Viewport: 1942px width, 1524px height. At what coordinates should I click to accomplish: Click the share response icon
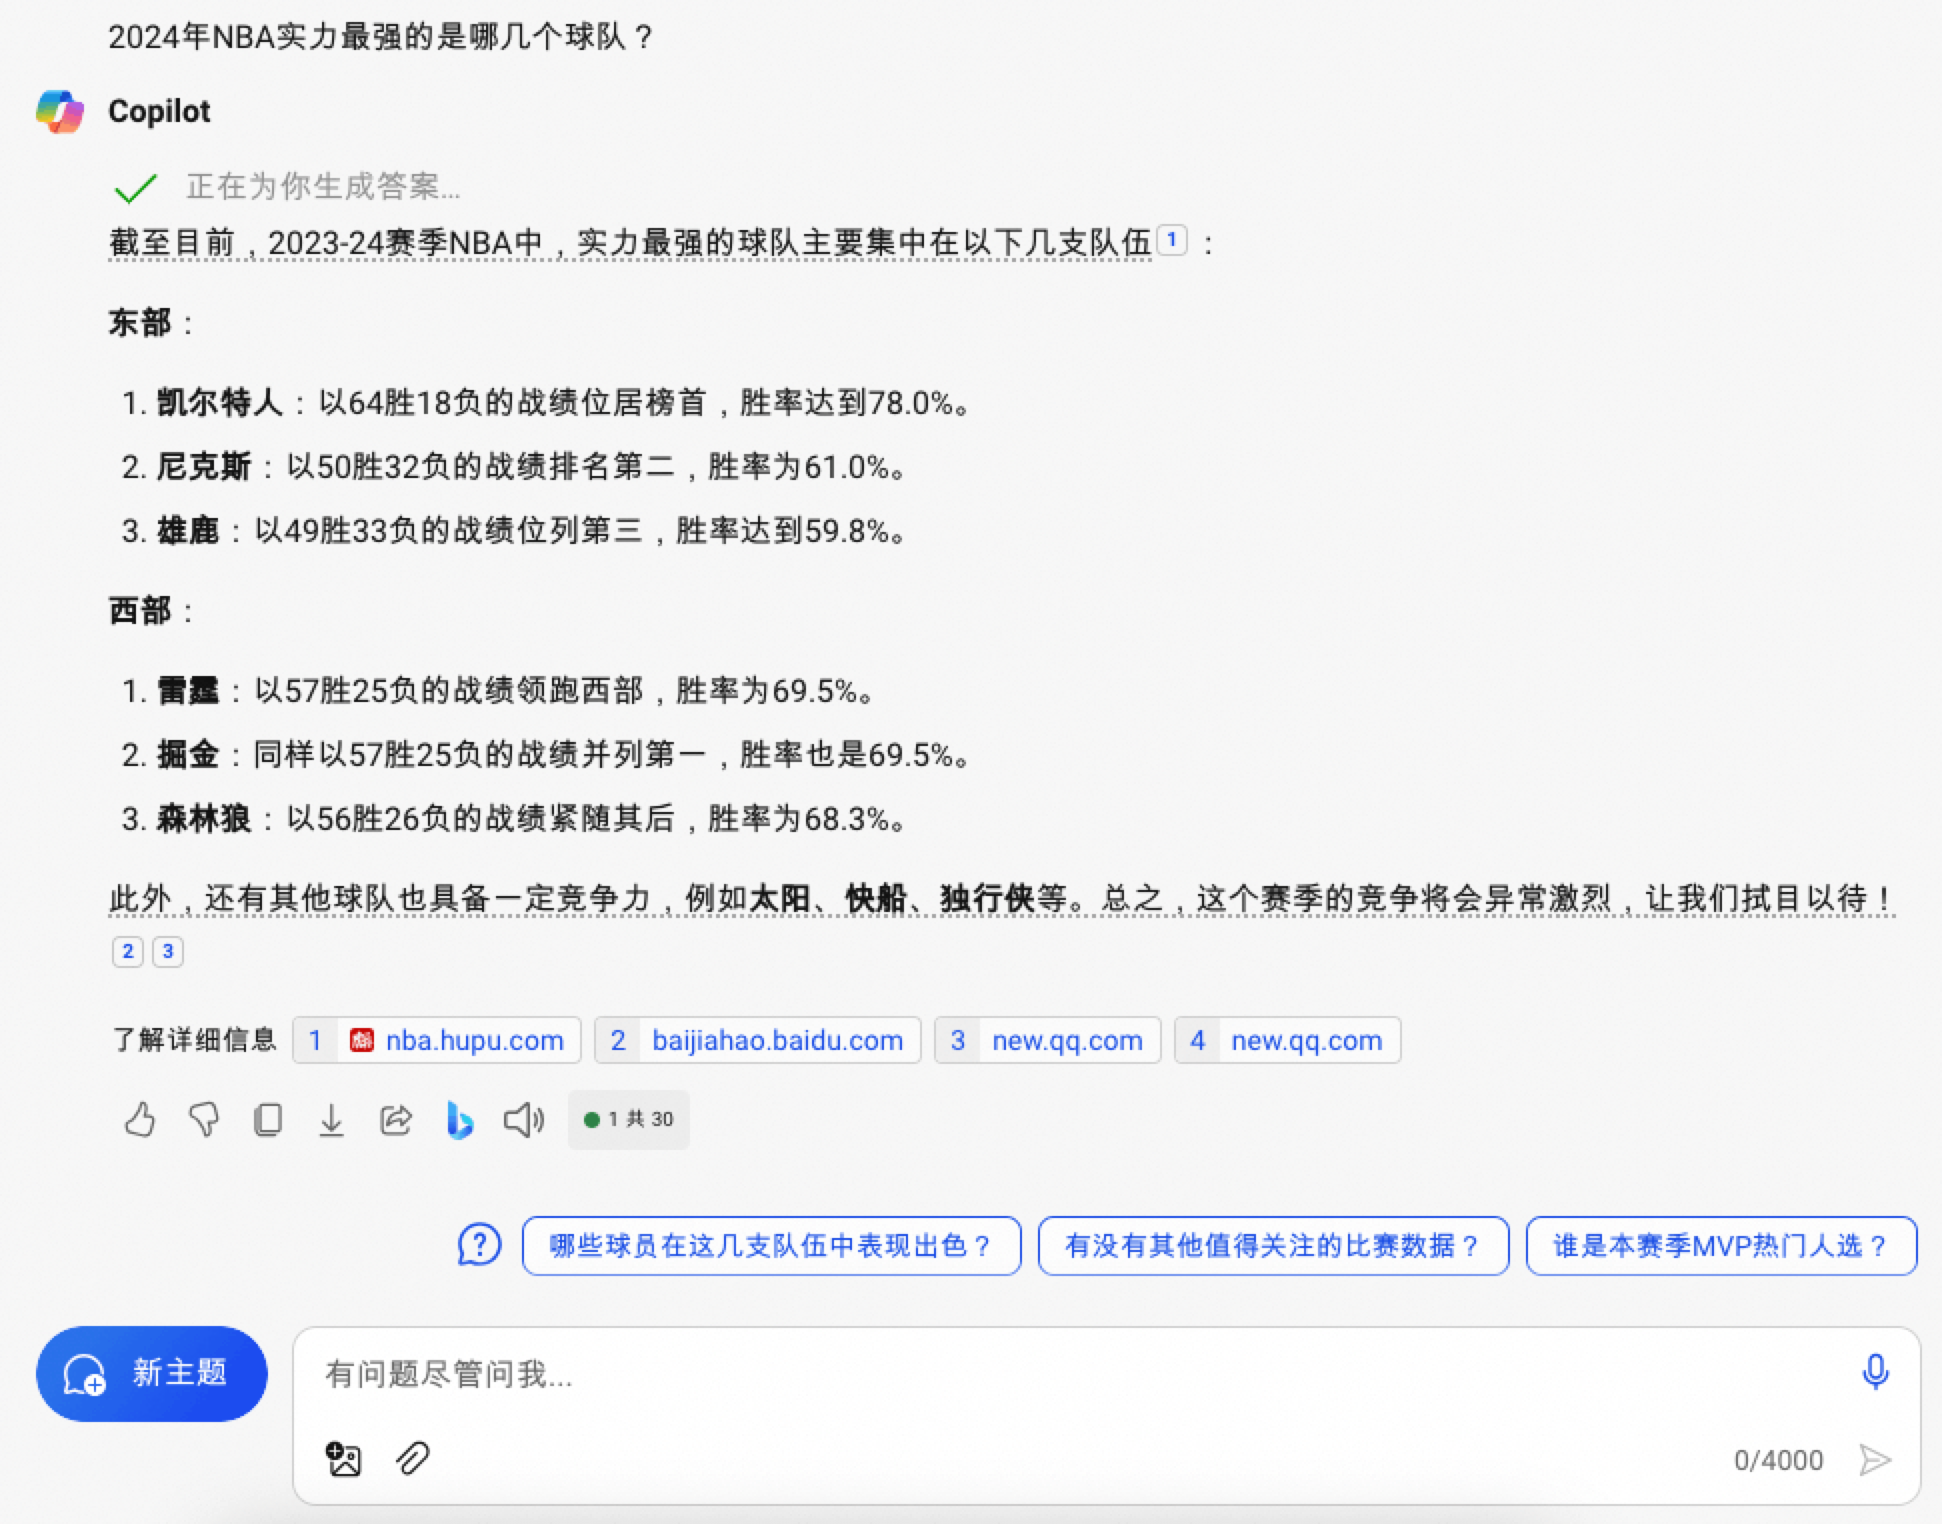tap(396, 1119)
